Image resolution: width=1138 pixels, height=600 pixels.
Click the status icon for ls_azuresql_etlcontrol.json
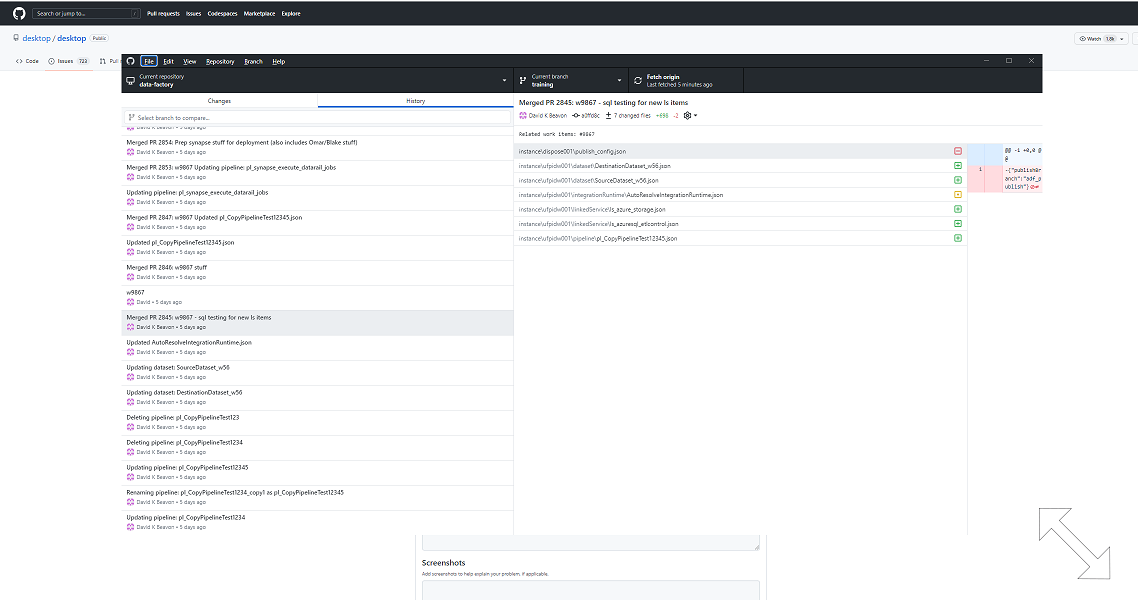(957, 223)
